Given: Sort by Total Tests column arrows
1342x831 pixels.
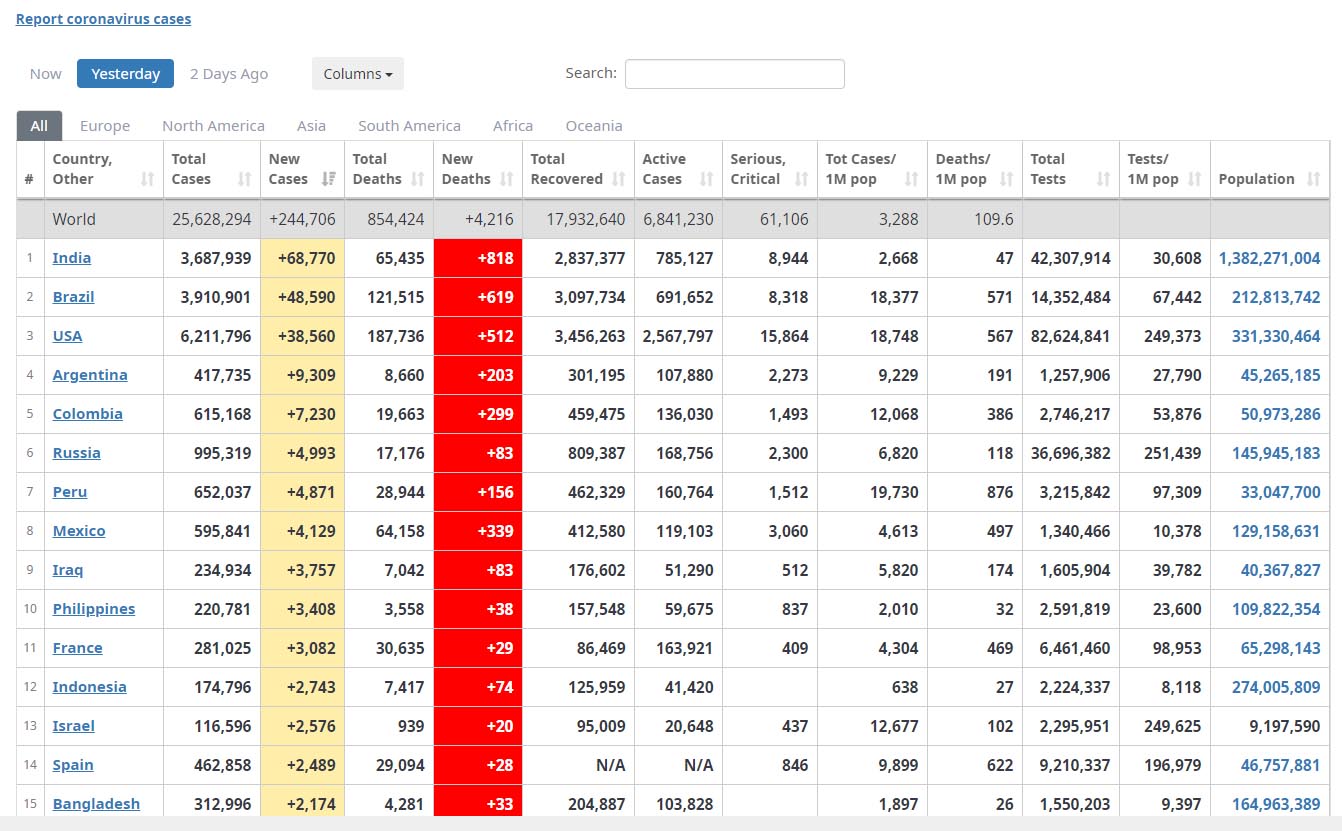Looking at the screenshot, I should pyautogui.click(x=1104, y=179).
